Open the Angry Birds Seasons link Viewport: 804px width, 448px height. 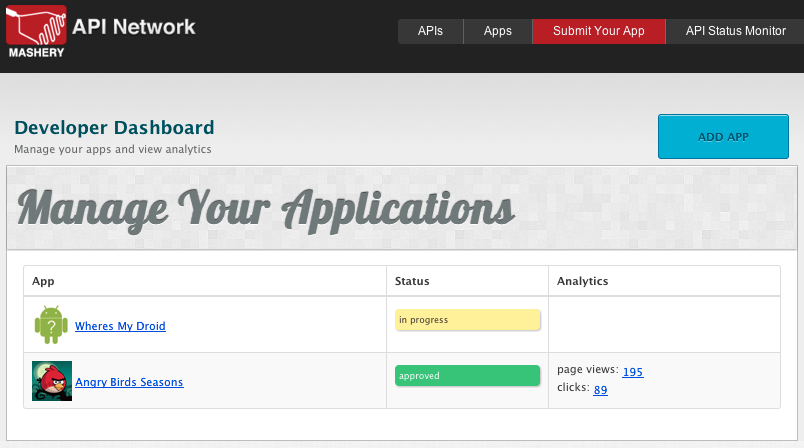click(x=129, y=382)
